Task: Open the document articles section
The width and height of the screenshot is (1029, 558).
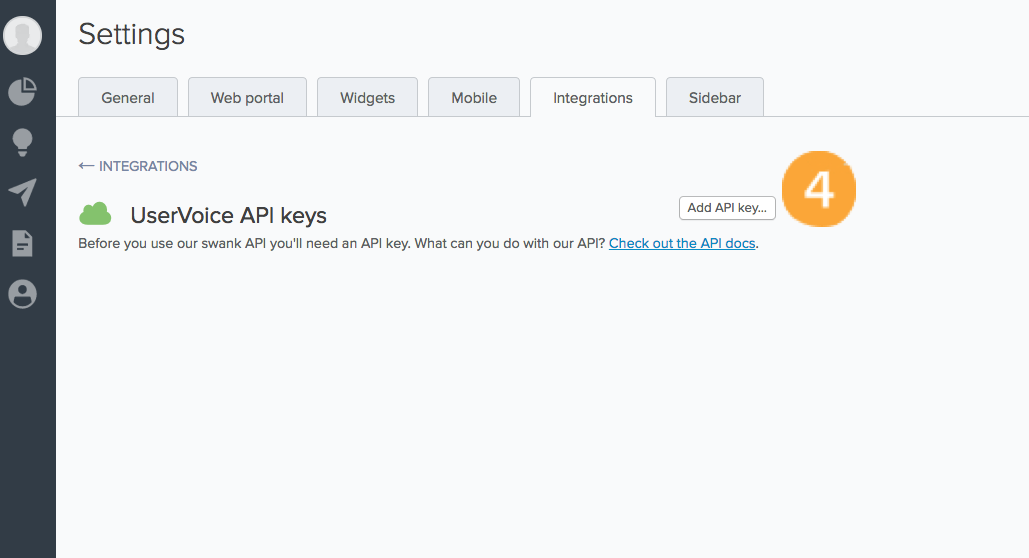Action: coord(22,244)
